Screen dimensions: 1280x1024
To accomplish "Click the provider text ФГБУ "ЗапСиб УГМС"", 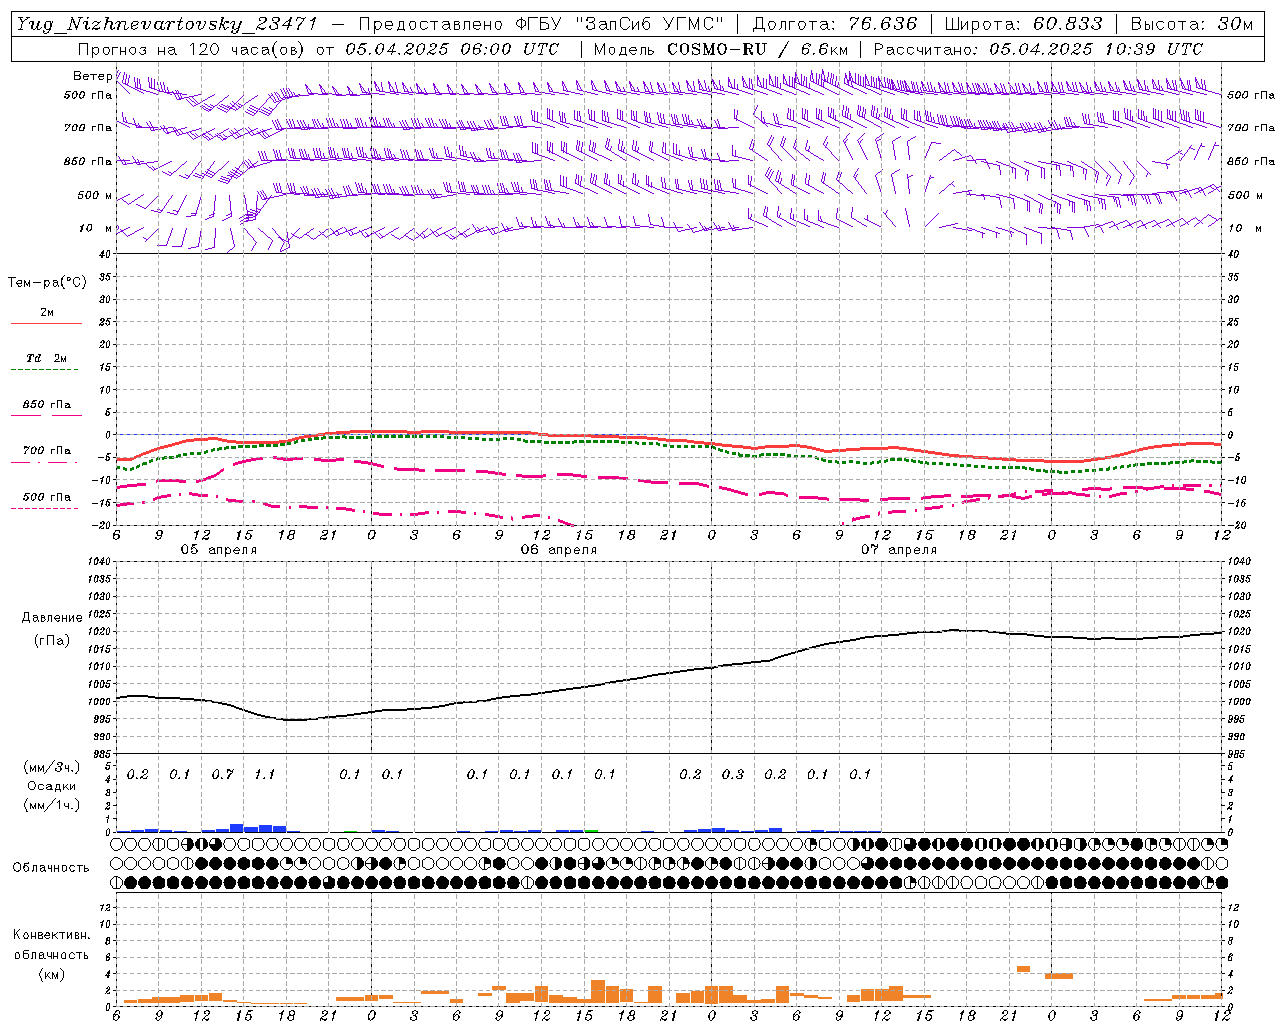I will [619, 24].
